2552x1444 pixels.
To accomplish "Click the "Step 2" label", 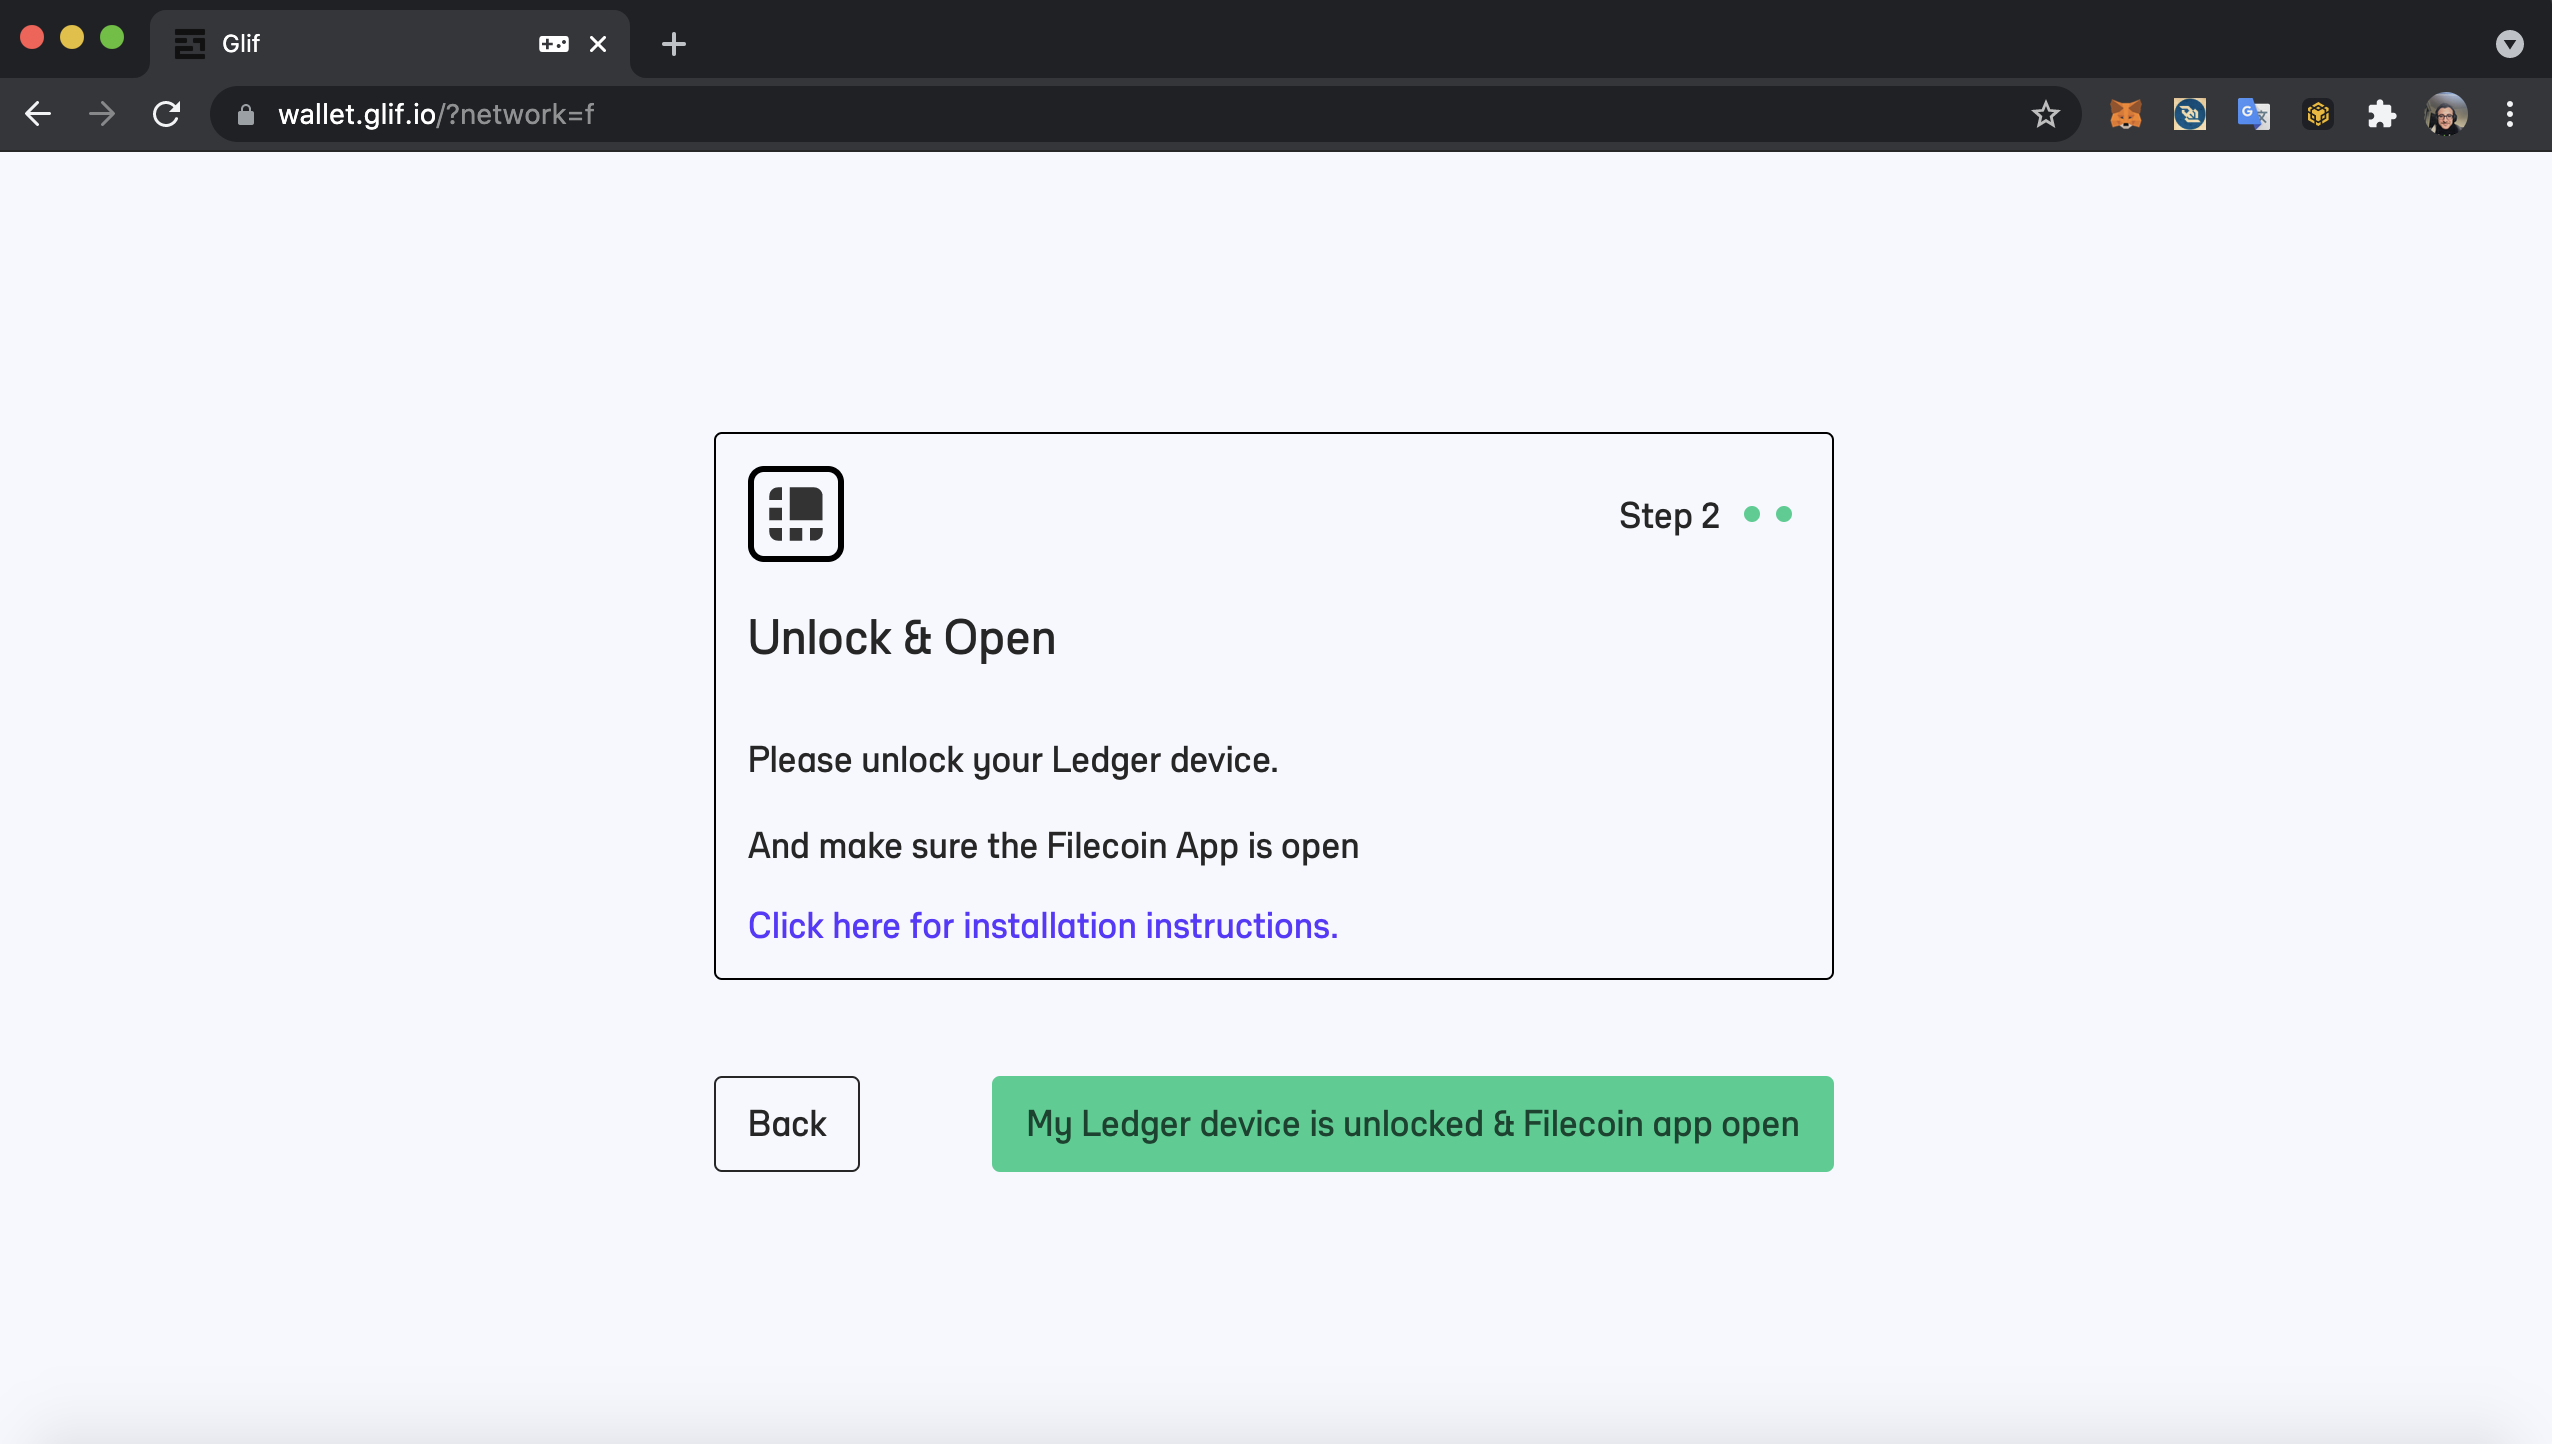I will click(x=1669, y=516).
